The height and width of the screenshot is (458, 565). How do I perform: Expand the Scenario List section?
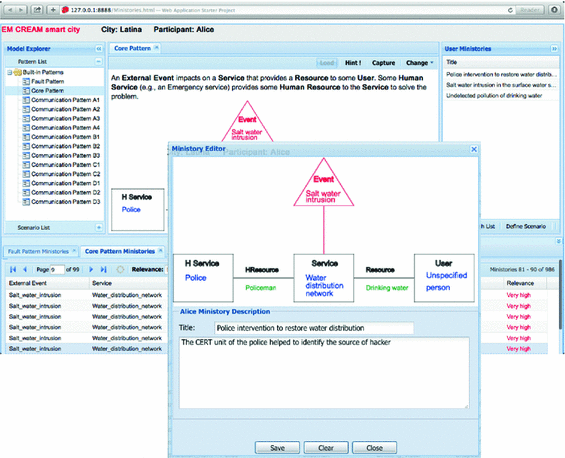[98, 227]
